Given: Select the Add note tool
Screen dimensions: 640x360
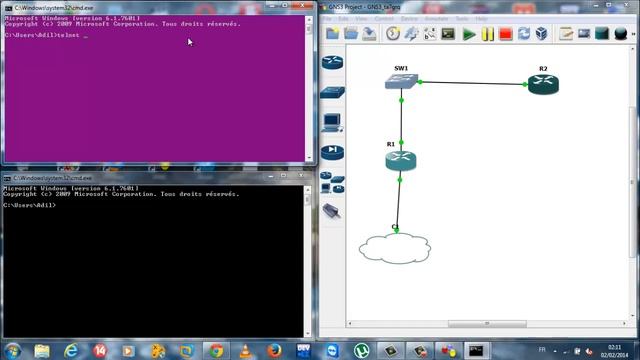Looking at the screenshot, I should (566, 33).
